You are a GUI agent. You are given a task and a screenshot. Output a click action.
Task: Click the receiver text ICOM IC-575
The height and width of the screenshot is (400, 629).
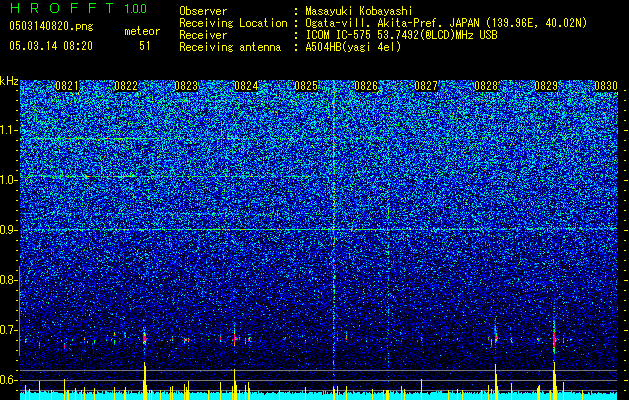click(x=338, y=35)
